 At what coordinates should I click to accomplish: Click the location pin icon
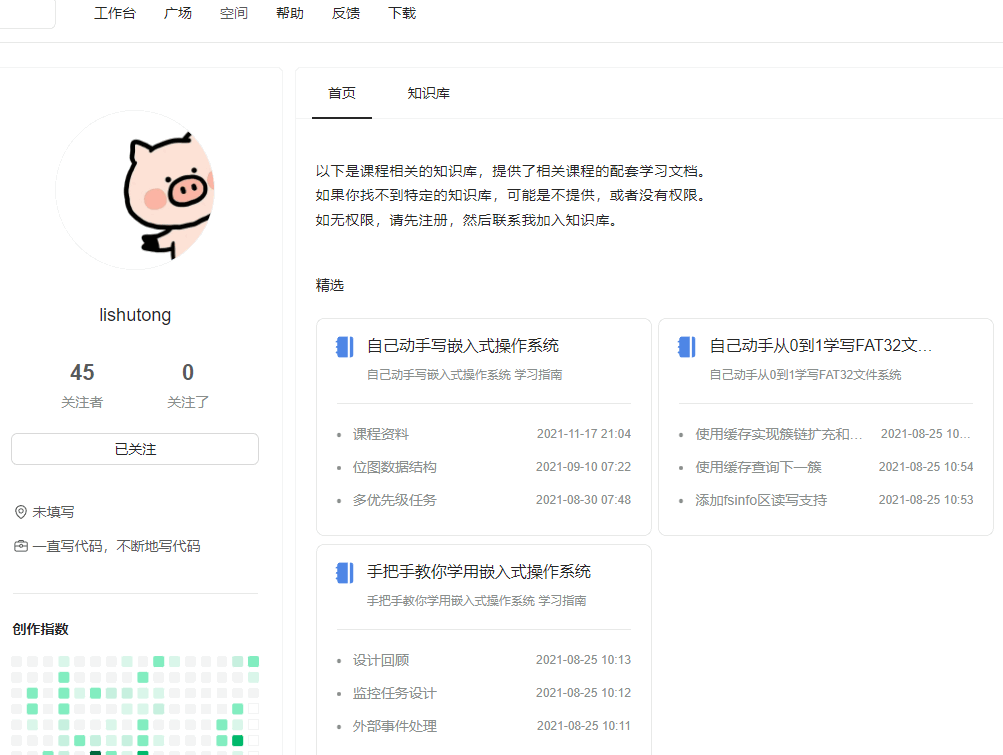coord(21,512)
